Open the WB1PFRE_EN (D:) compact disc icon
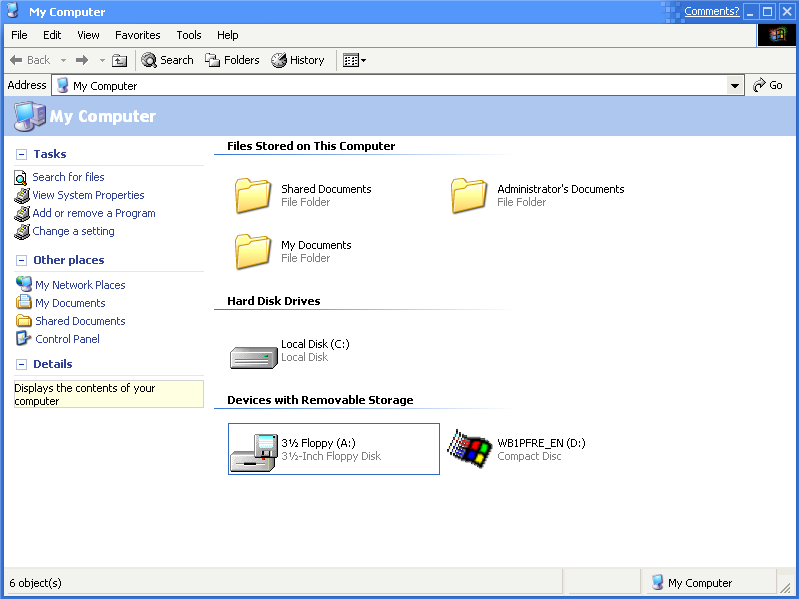This screenshot has height=599, width=799. coord(469,449)
